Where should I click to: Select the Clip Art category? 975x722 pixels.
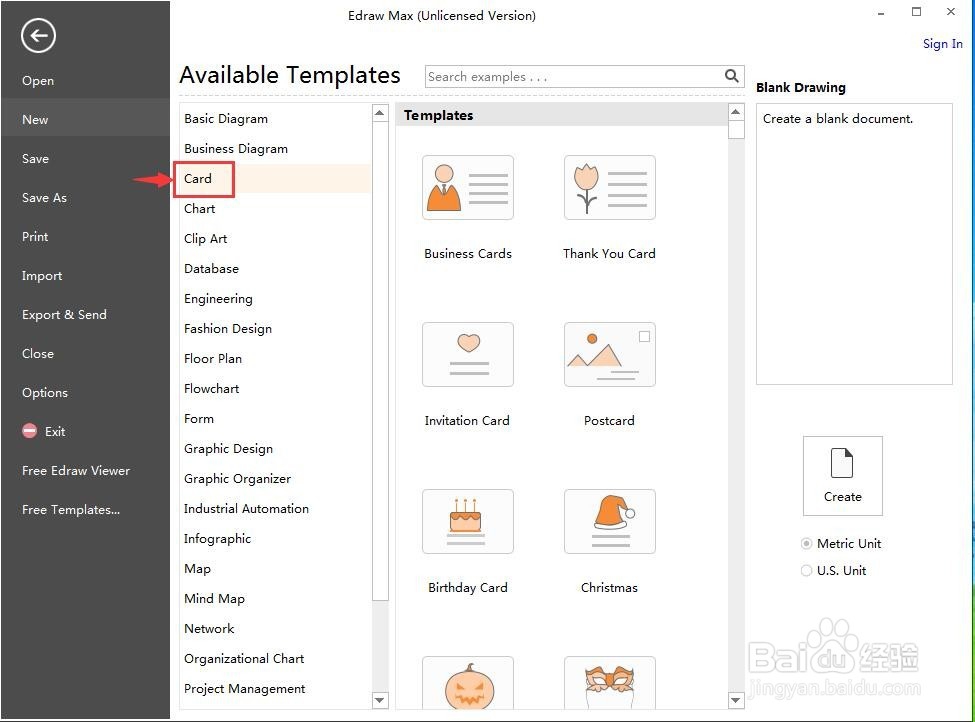click(205, 238)
